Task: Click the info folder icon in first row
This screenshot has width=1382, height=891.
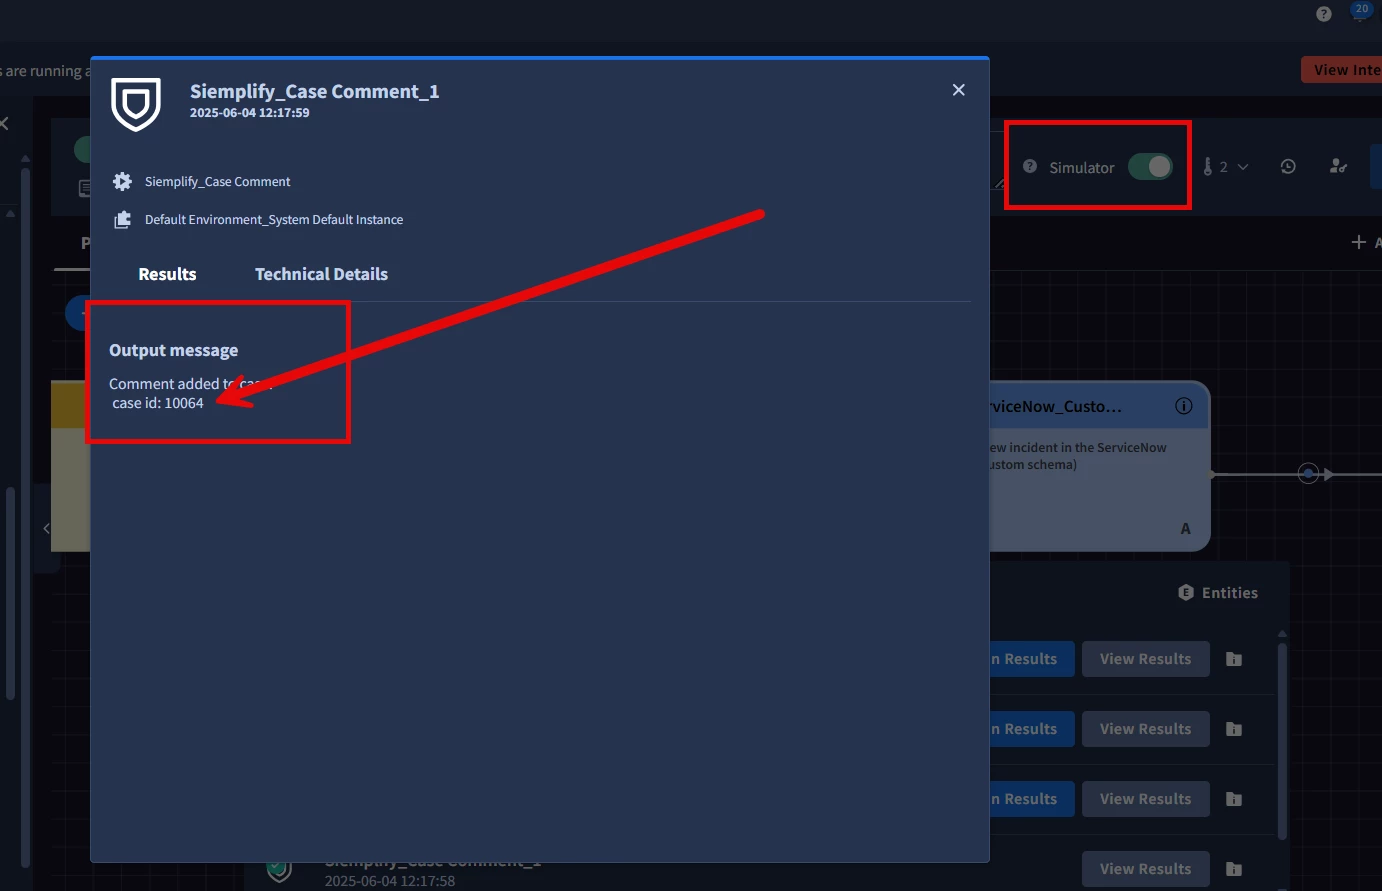Action: click(1234, 659)
